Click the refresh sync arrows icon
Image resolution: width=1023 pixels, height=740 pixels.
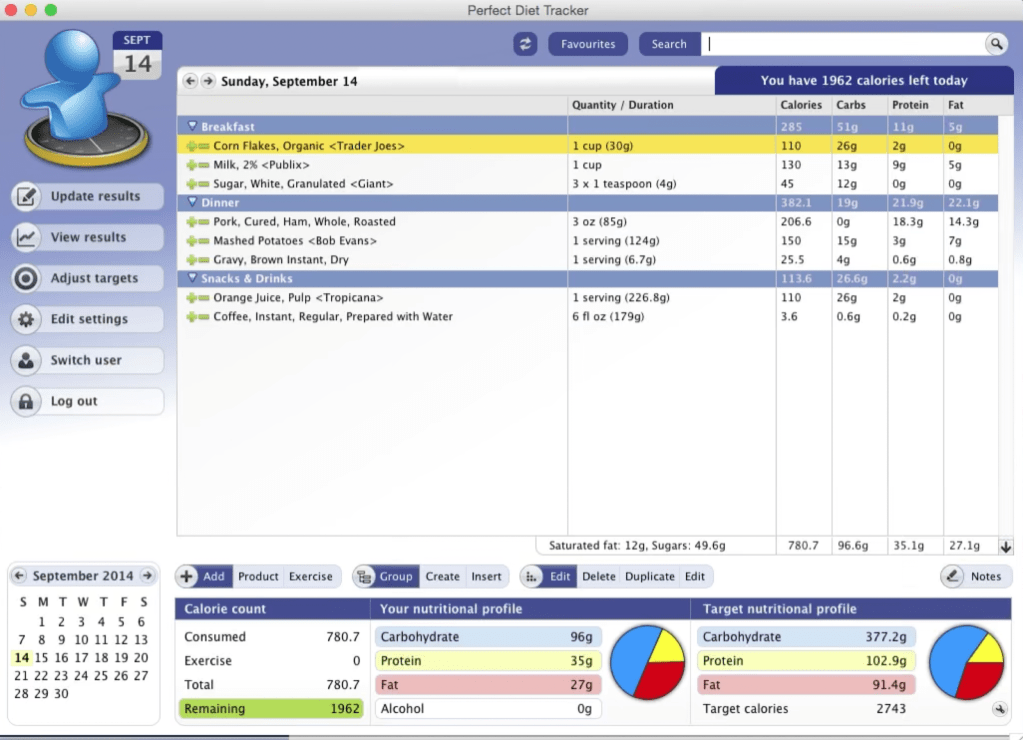525,44
